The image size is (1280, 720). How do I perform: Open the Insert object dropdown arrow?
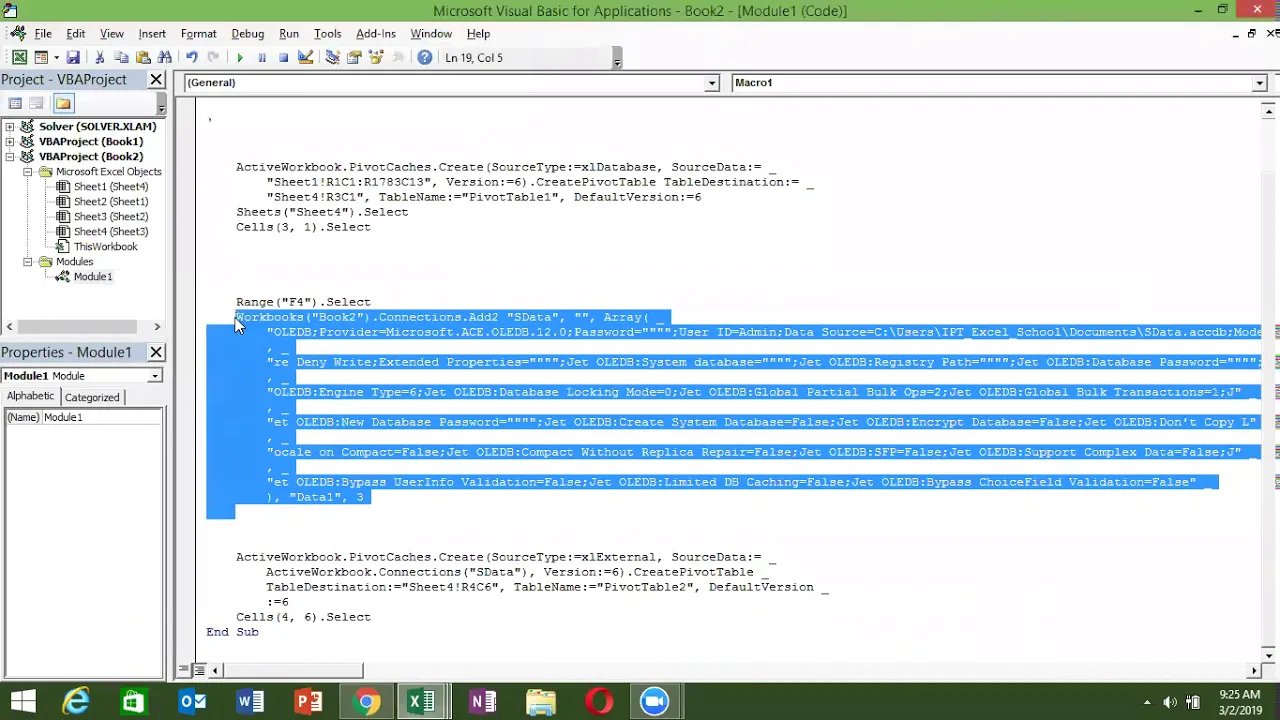(x=56, y=58)
